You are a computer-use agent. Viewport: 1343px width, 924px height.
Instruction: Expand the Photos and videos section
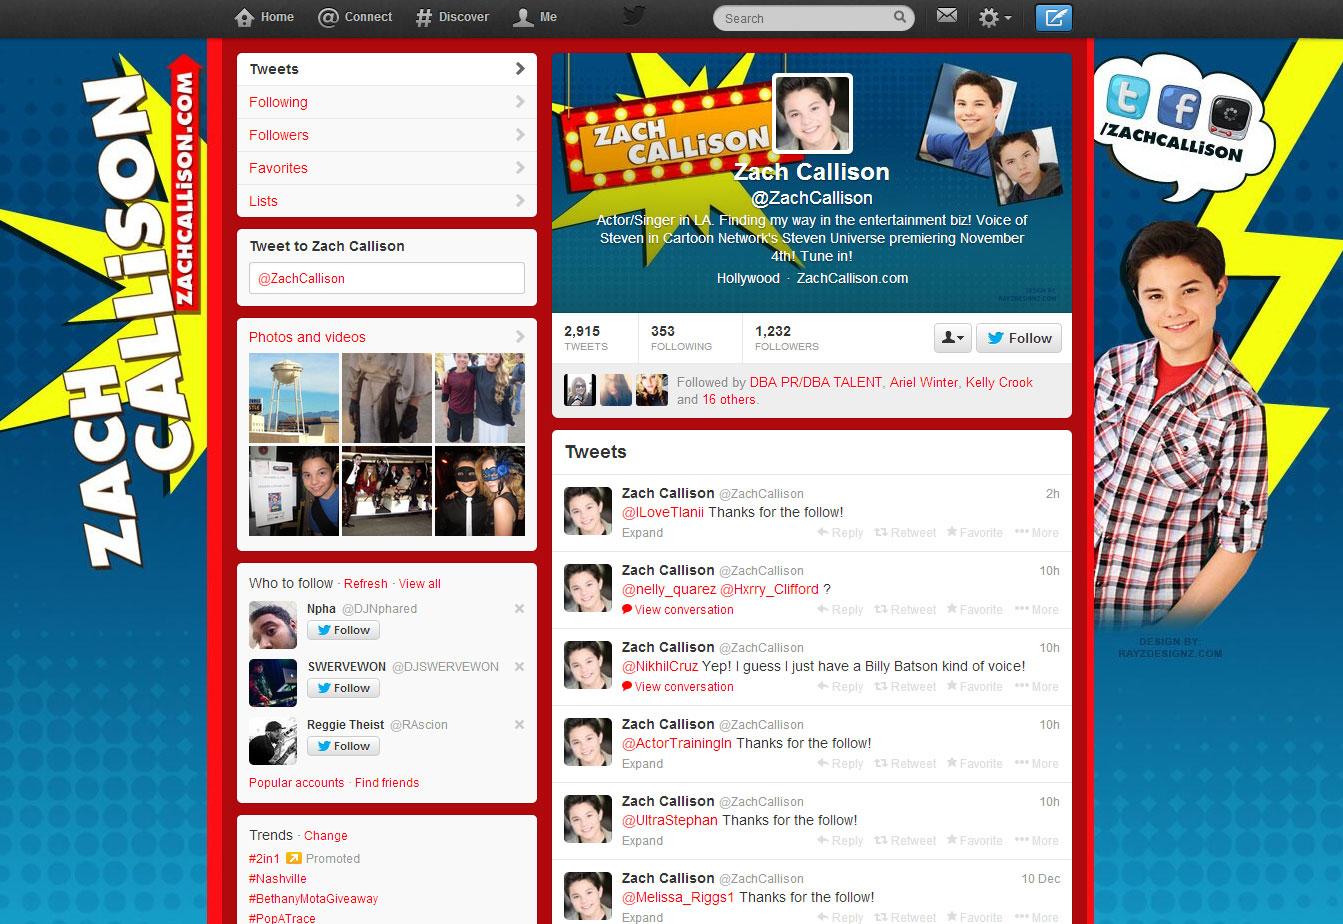point(519,337)
